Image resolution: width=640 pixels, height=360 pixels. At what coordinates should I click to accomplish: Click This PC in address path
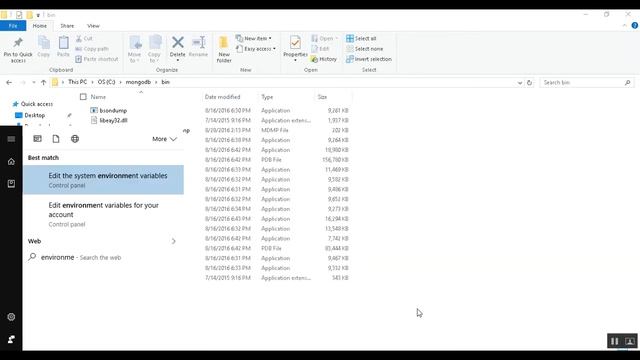pos(78,82)
